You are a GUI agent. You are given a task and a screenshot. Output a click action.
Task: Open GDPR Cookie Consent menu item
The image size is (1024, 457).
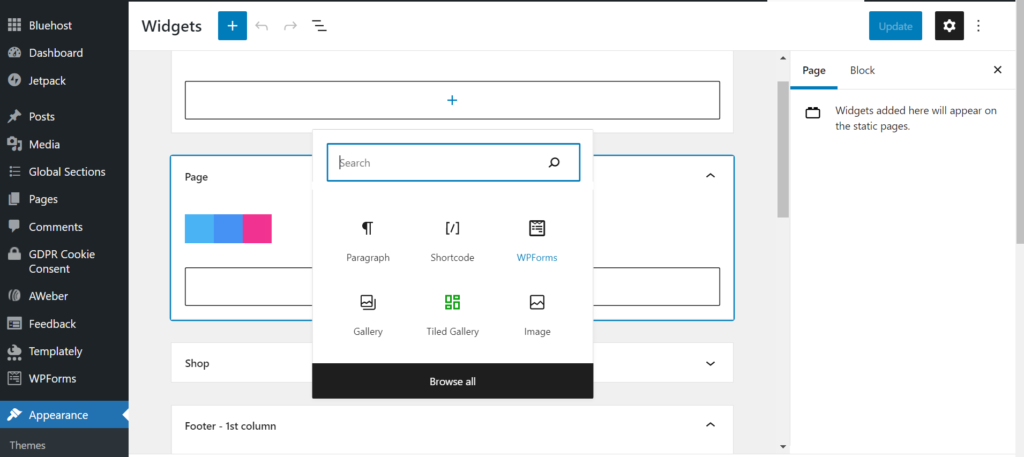click(x=64, y=261)
